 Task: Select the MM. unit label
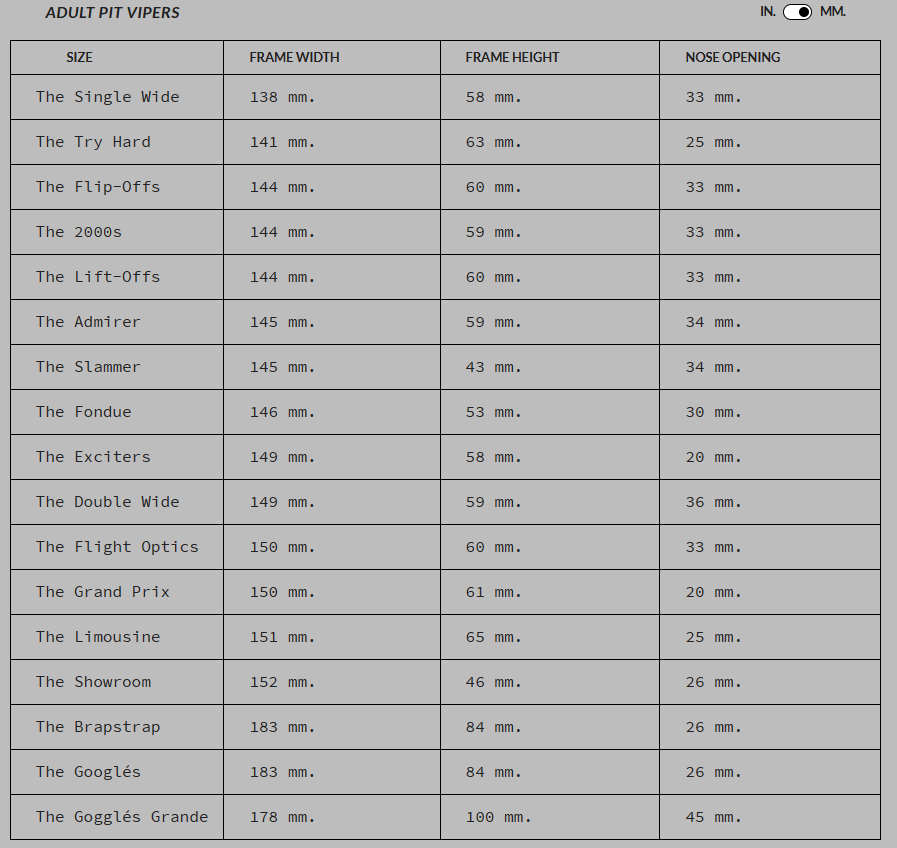(832, 11)
